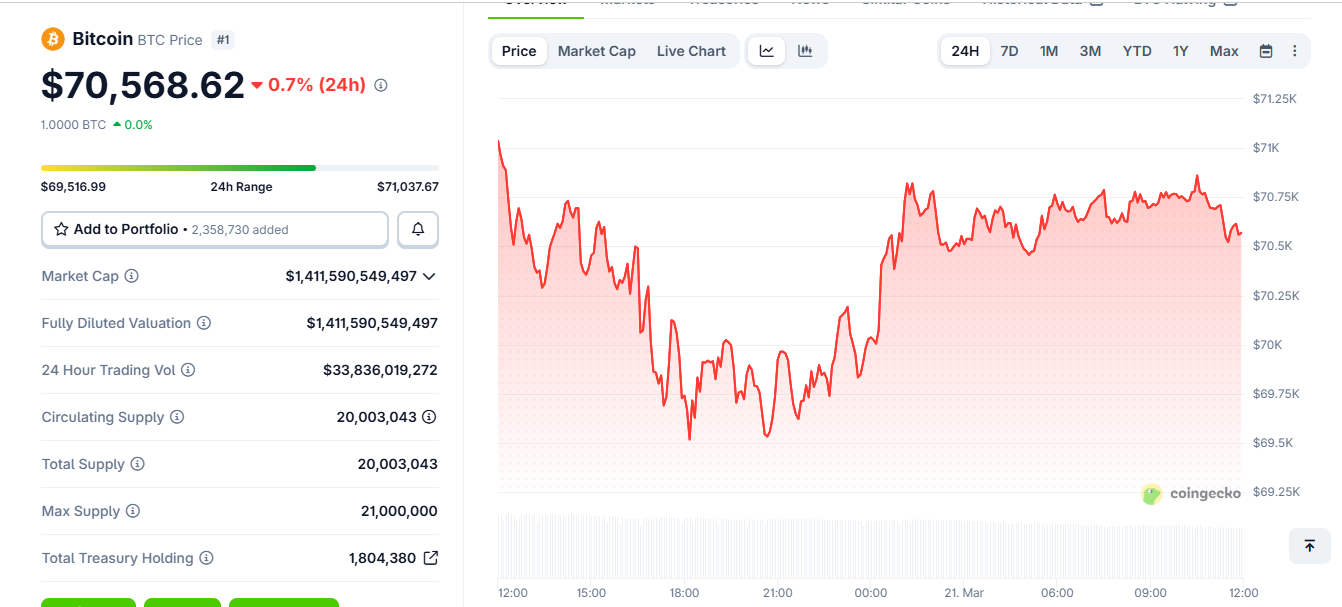
Task: Switch the chart to YTD range
Action: click(1136, 50)
